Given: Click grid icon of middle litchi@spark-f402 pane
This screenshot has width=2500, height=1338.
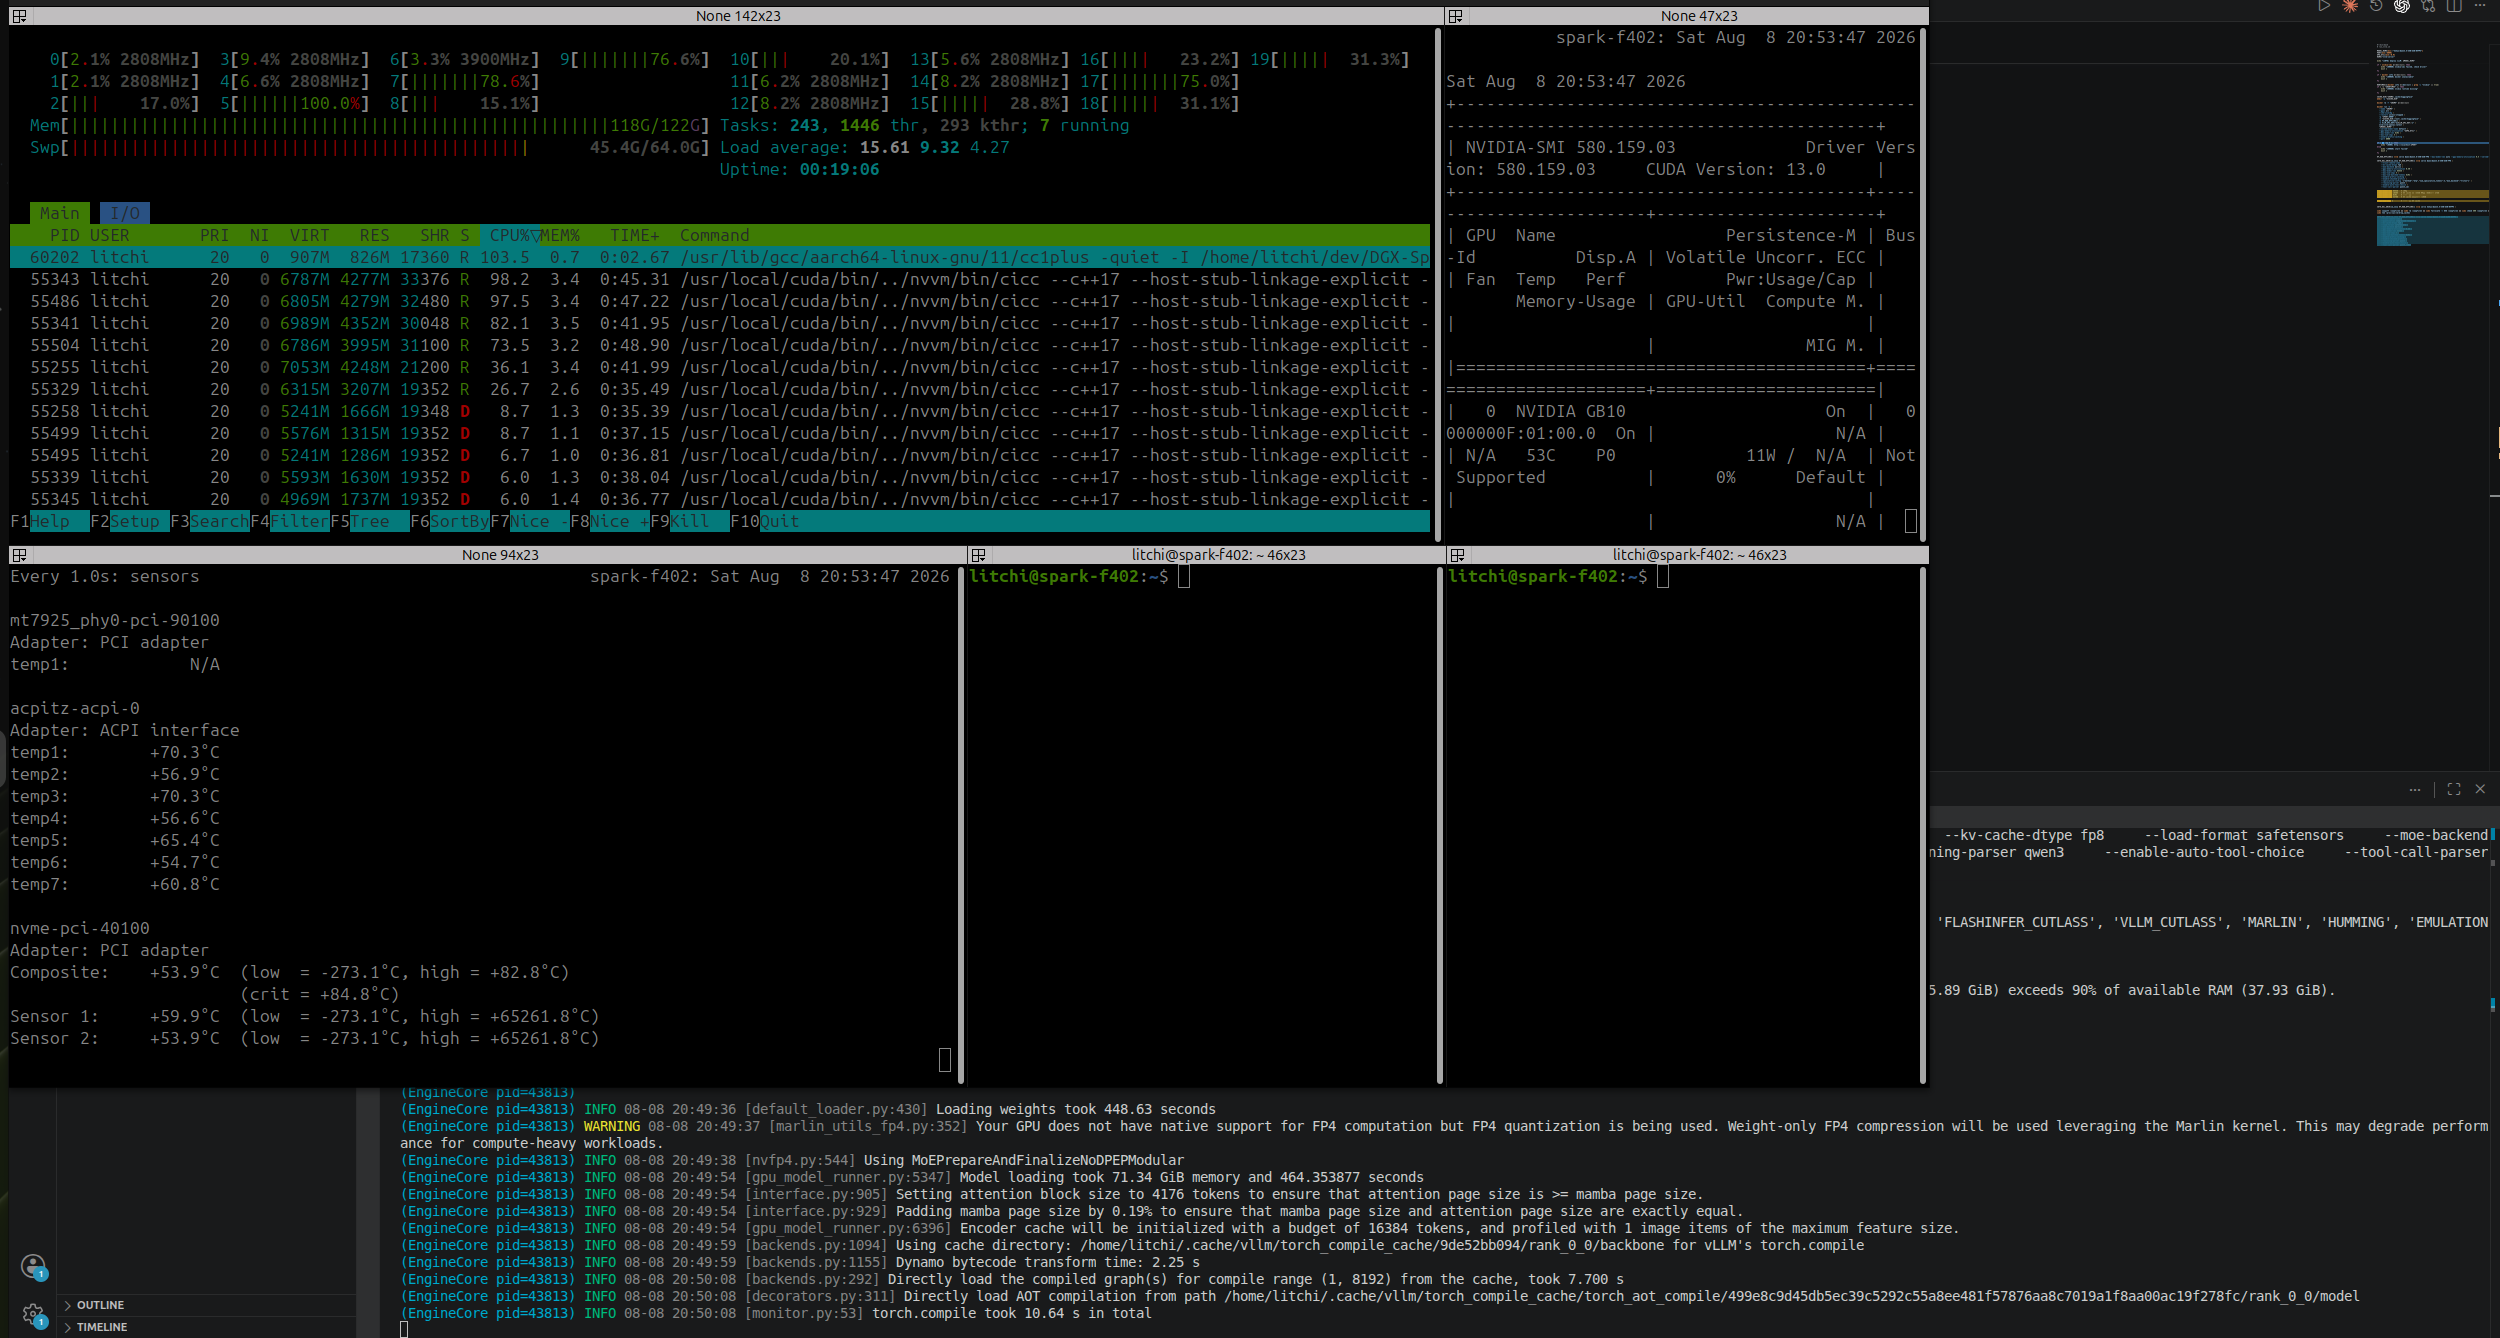Looking at the screenshot, I should [x=978, y=555].
